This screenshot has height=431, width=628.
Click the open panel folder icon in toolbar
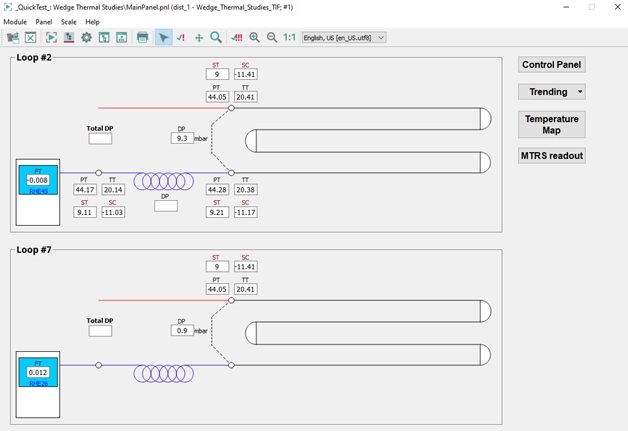[x=13, y=38]
